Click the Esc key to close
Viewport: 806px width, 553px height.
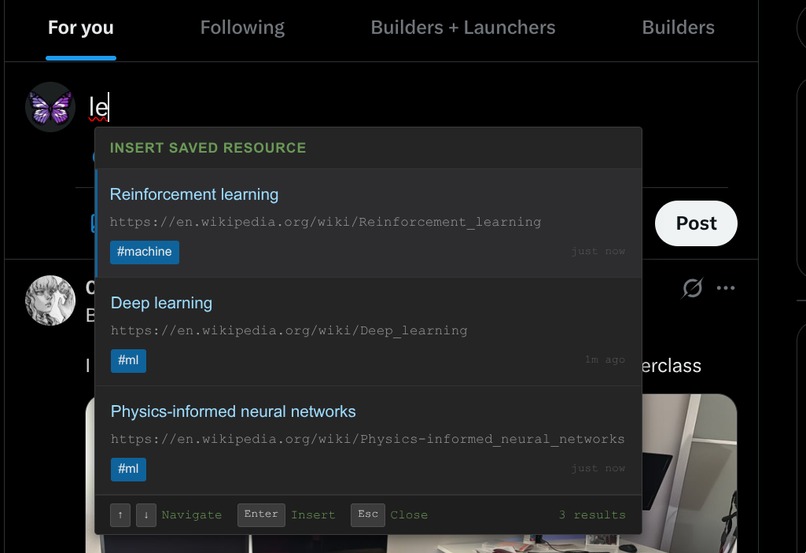pyautogui.click(x=368, y=514)
